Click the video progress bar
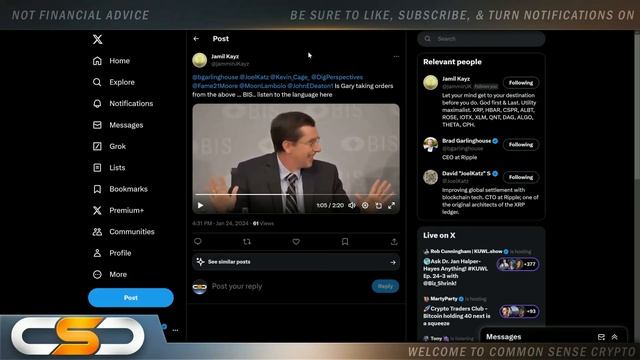This screenshot has height=360, width=640. click(296, 195)
